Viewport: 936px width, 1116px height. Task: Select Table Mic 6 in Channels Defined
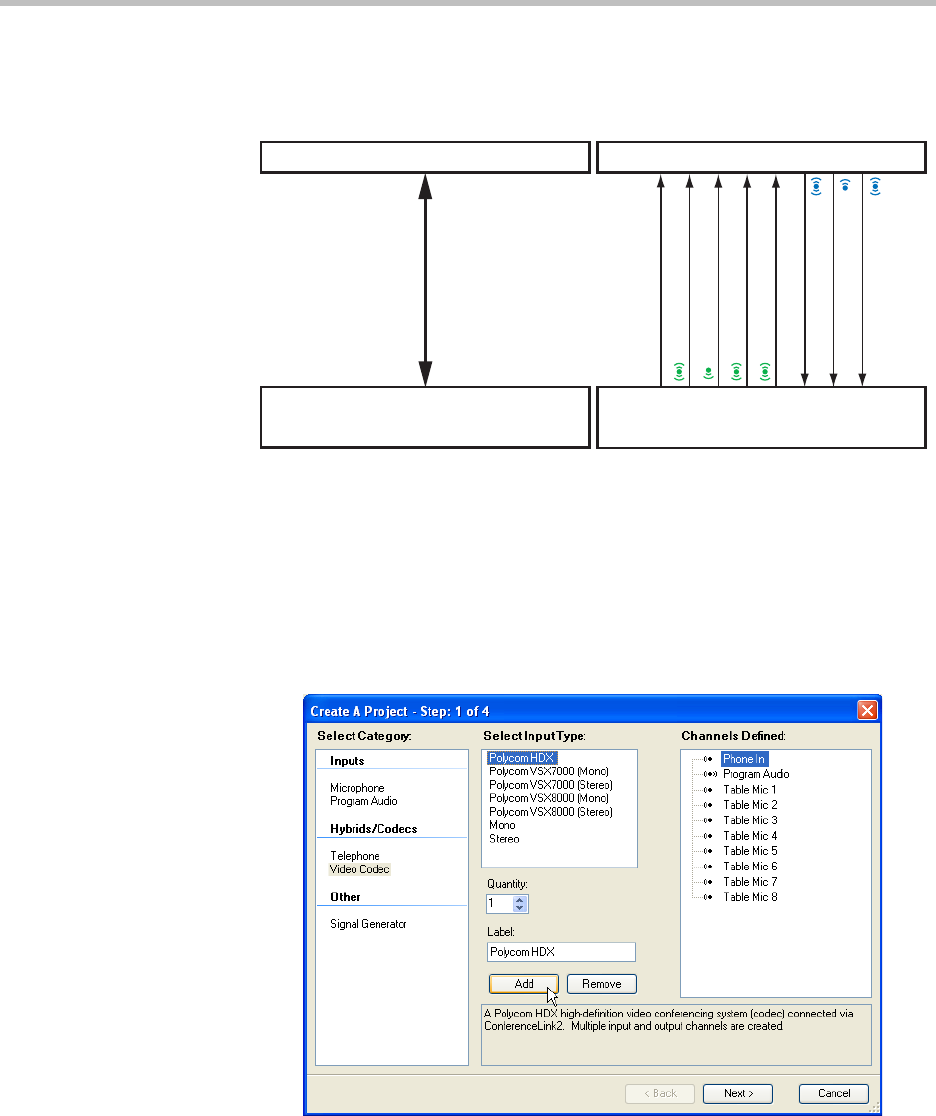coord(750,866)
